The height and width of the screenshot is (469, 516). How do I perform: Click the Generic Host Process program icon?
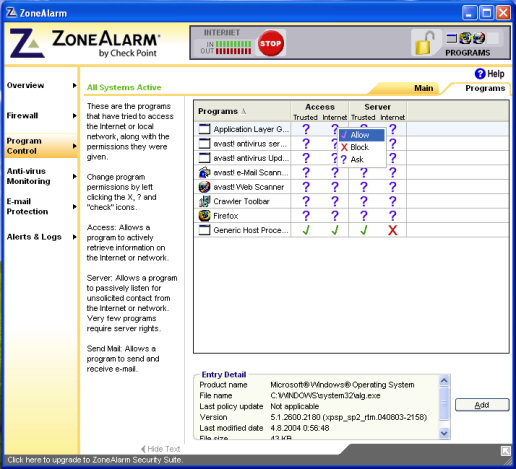pyautogui.click(x=204, y=230)
